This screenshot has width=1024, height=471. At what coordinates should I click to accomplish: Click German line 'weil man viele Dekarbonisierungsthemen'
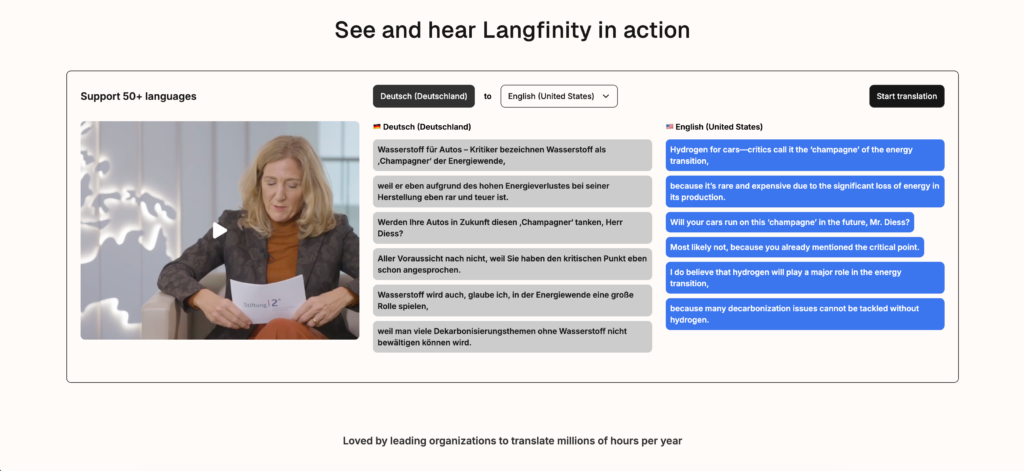coord(512,336)
